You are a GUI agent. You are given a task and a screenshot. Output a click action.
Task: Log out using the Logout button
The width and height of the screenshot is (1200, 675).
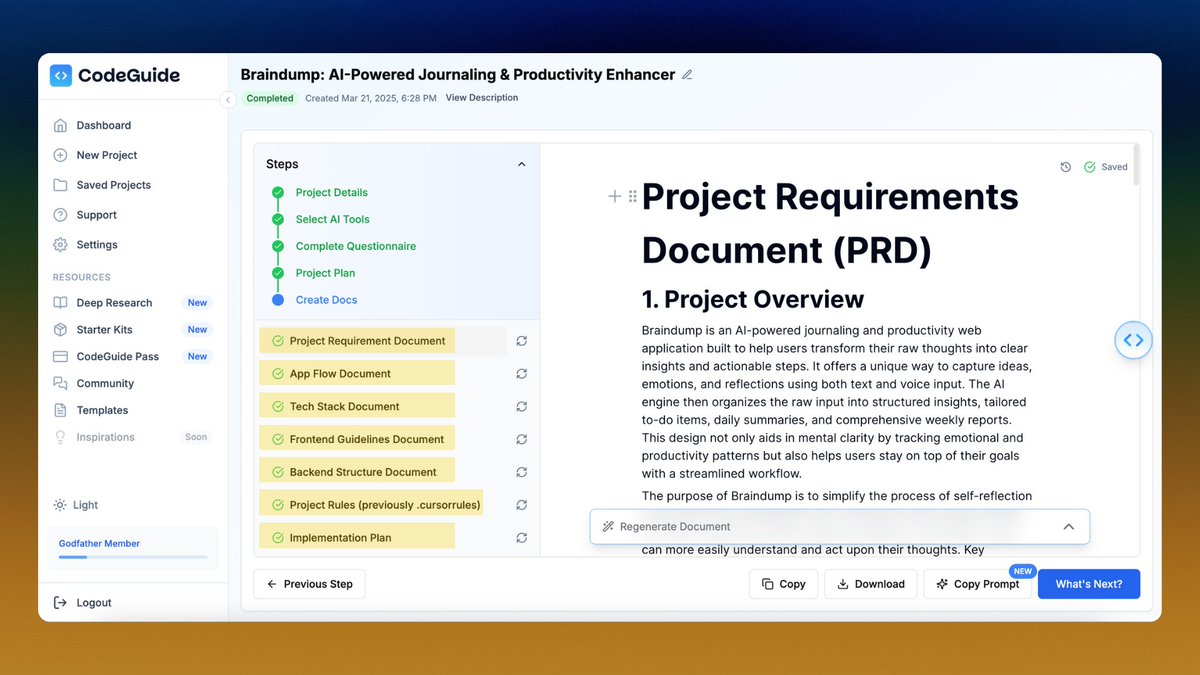point(83,603)
